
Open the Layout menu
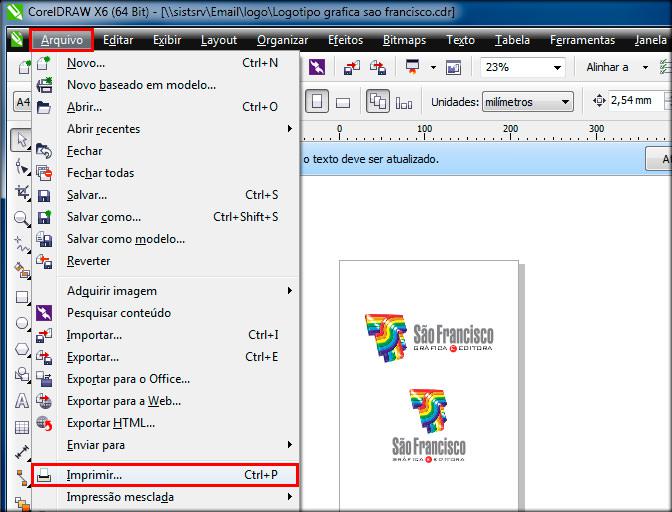click(x=219, y=40)
